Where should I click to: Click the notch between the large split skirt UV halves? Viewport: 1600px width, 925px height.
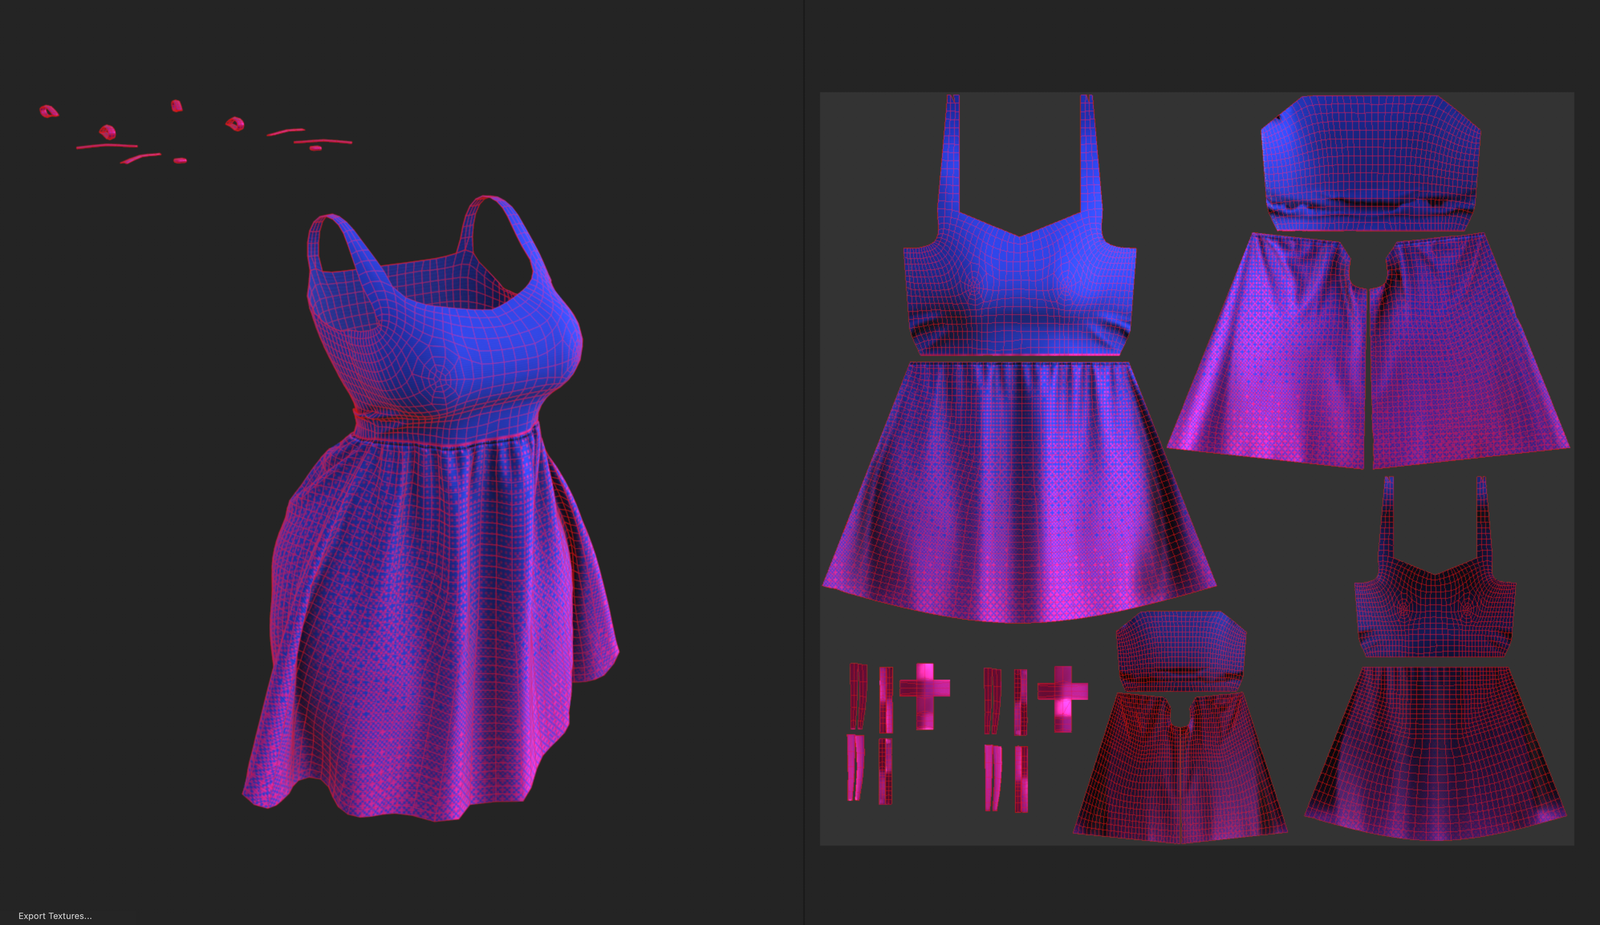tap(1368, 275)
